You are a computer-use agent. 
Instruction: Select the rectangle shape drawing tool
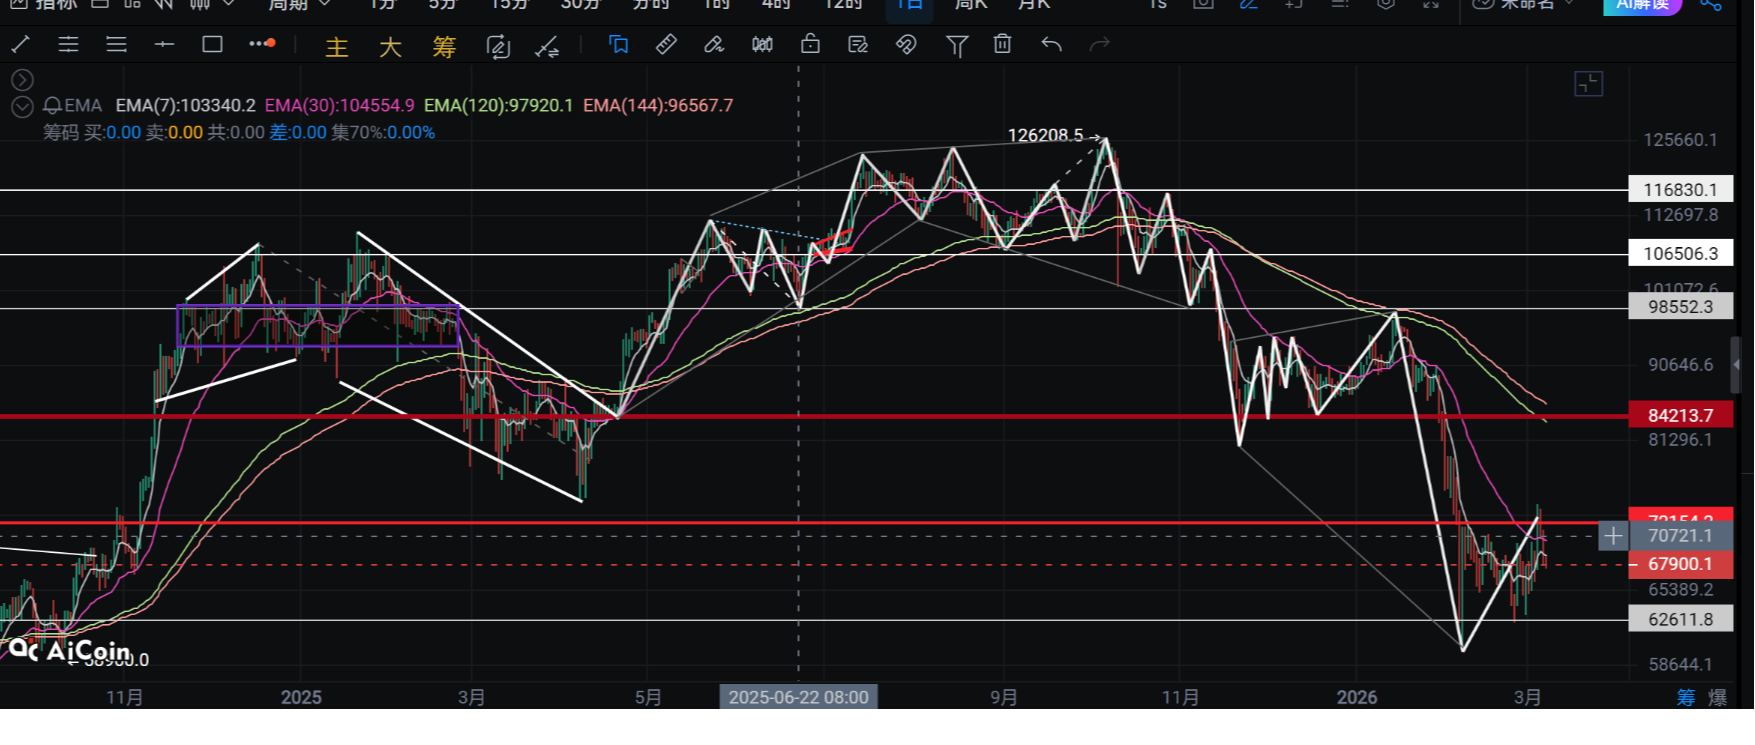tap(212, 45)
